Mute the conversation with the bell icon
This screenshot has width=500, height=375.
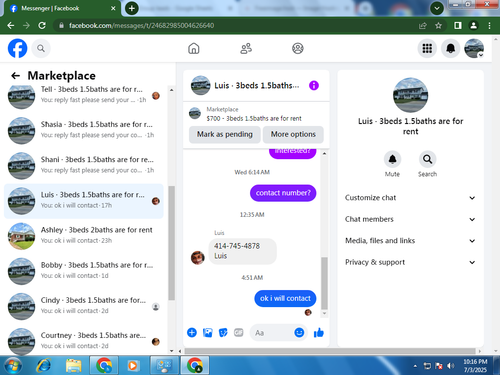(x=392, y=160)
